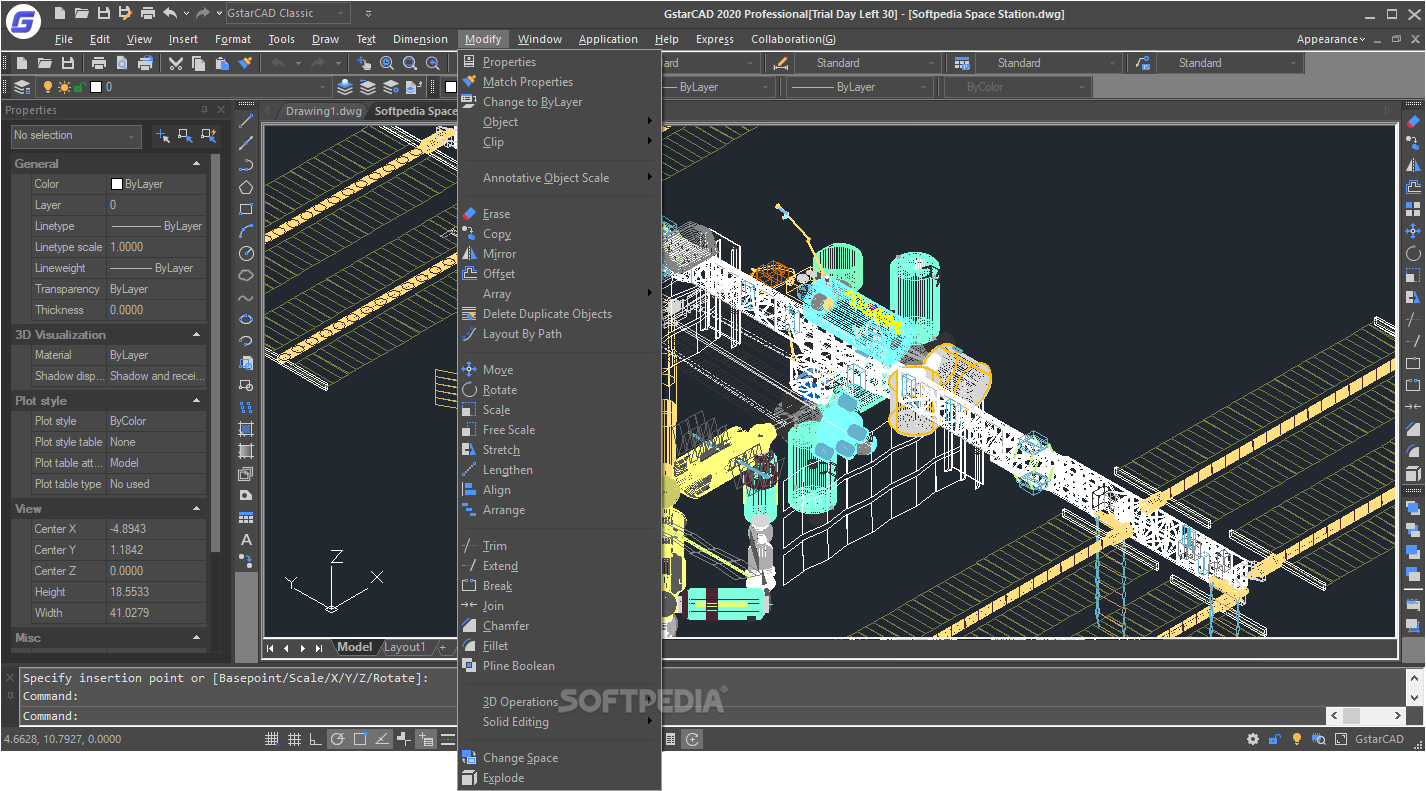The image size is (1426, 791).
Task: Click the Mirror icon in right Modify toolbar
Action: 1413,165
